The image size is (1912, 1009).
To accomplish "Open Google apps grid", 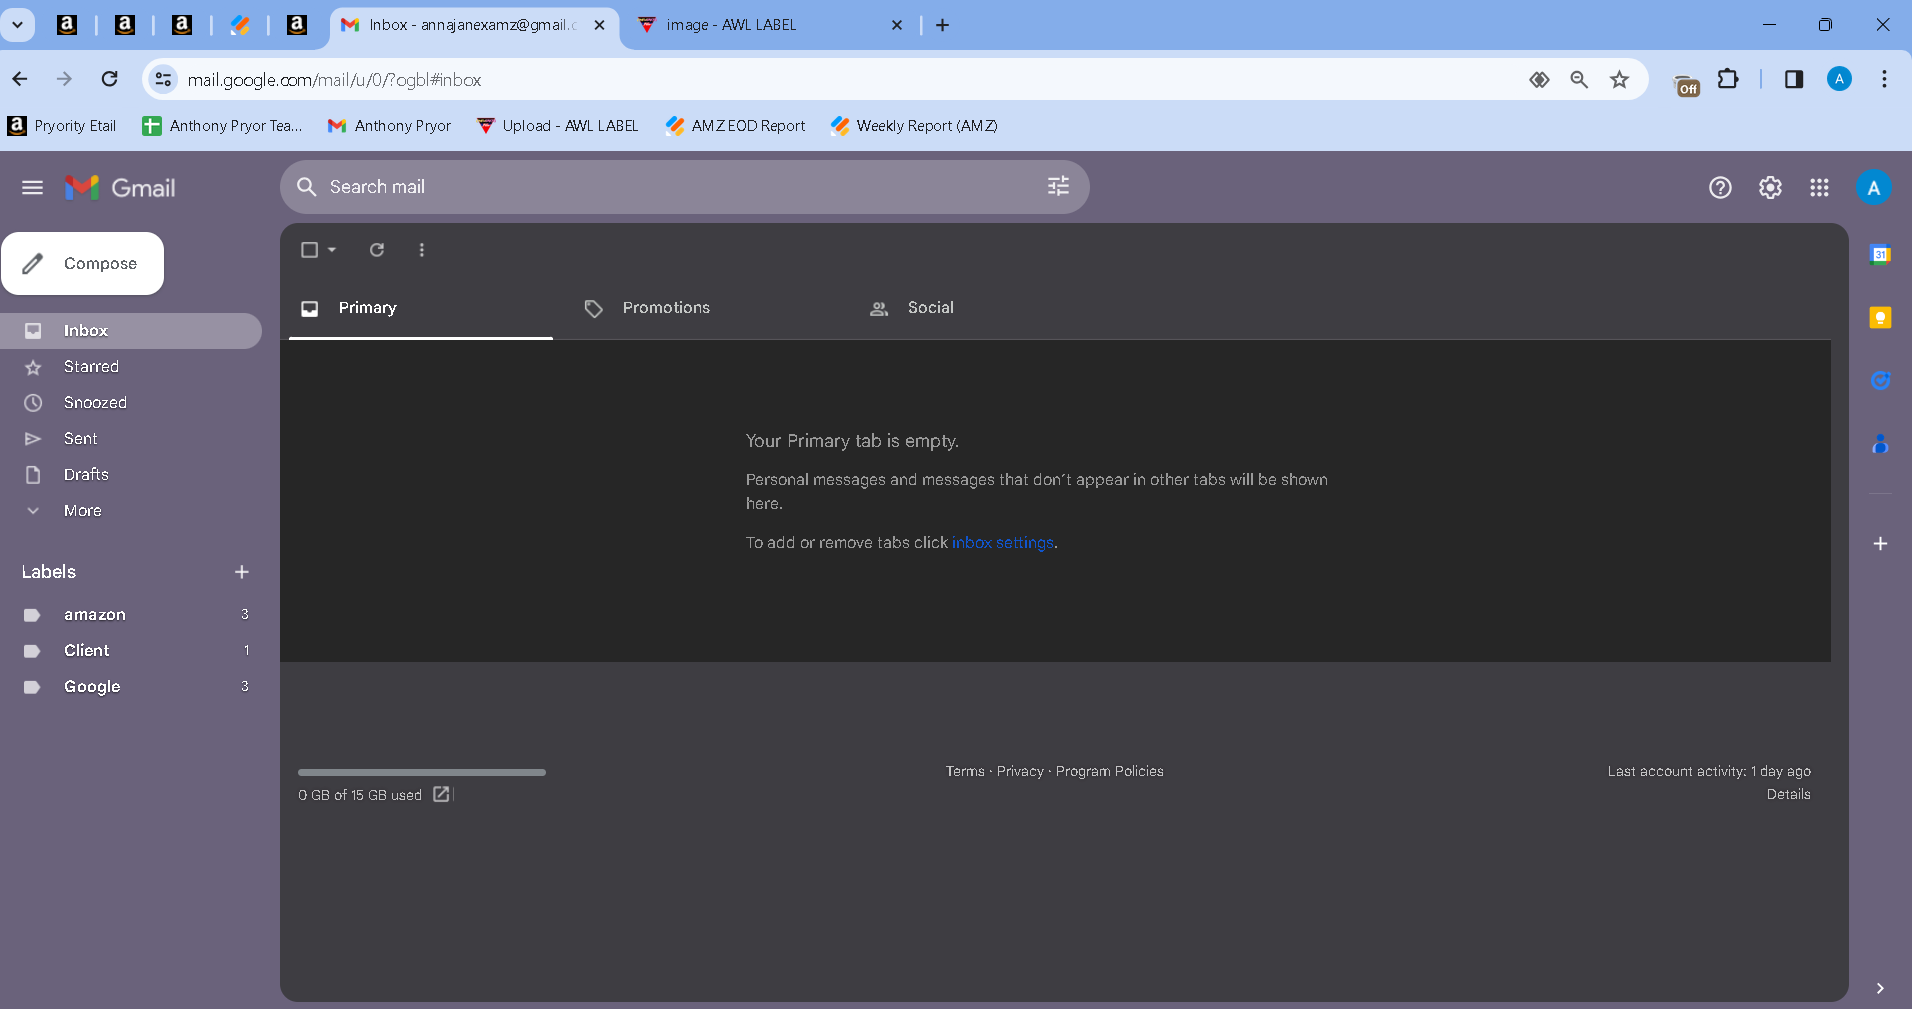I will [1819, 187].
